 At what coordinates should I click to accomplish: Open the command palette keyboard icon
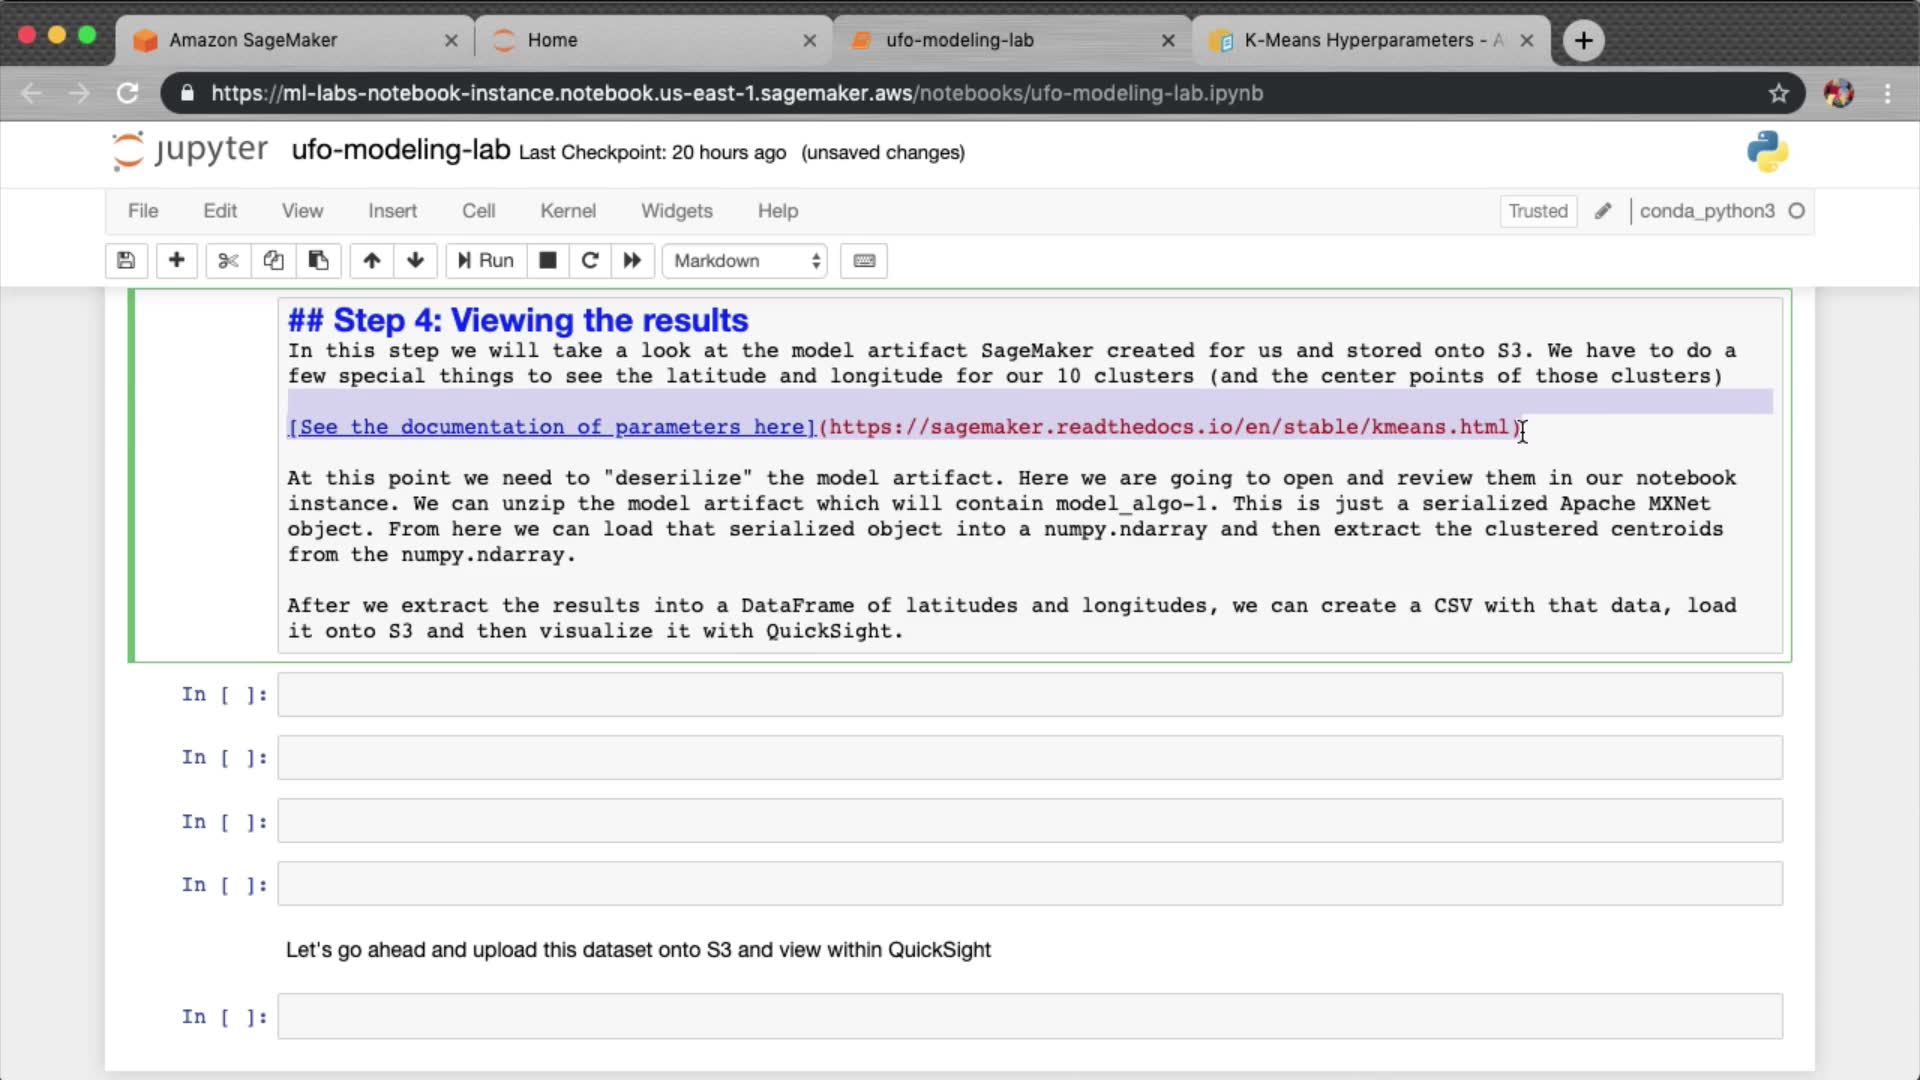(864, 261)
